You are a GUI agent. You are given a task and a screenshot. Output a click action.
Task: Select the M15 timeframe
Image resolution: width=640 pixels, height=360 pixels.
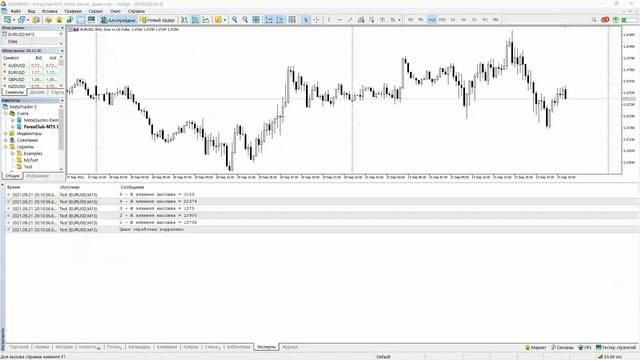point(432,20)
